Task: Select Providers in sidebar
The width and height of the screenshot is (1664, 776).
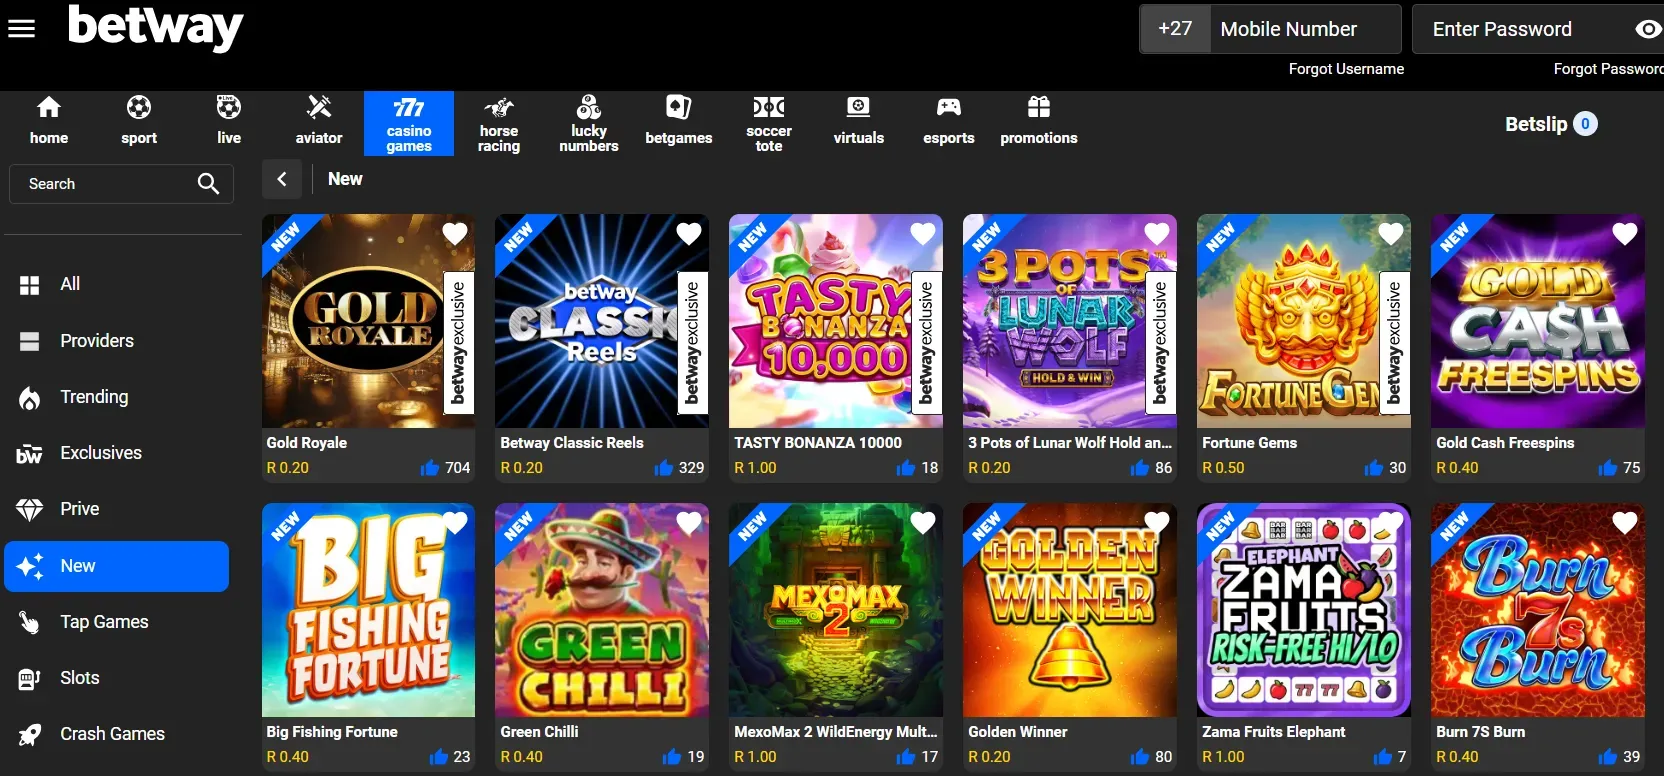Action: point(117,341)
